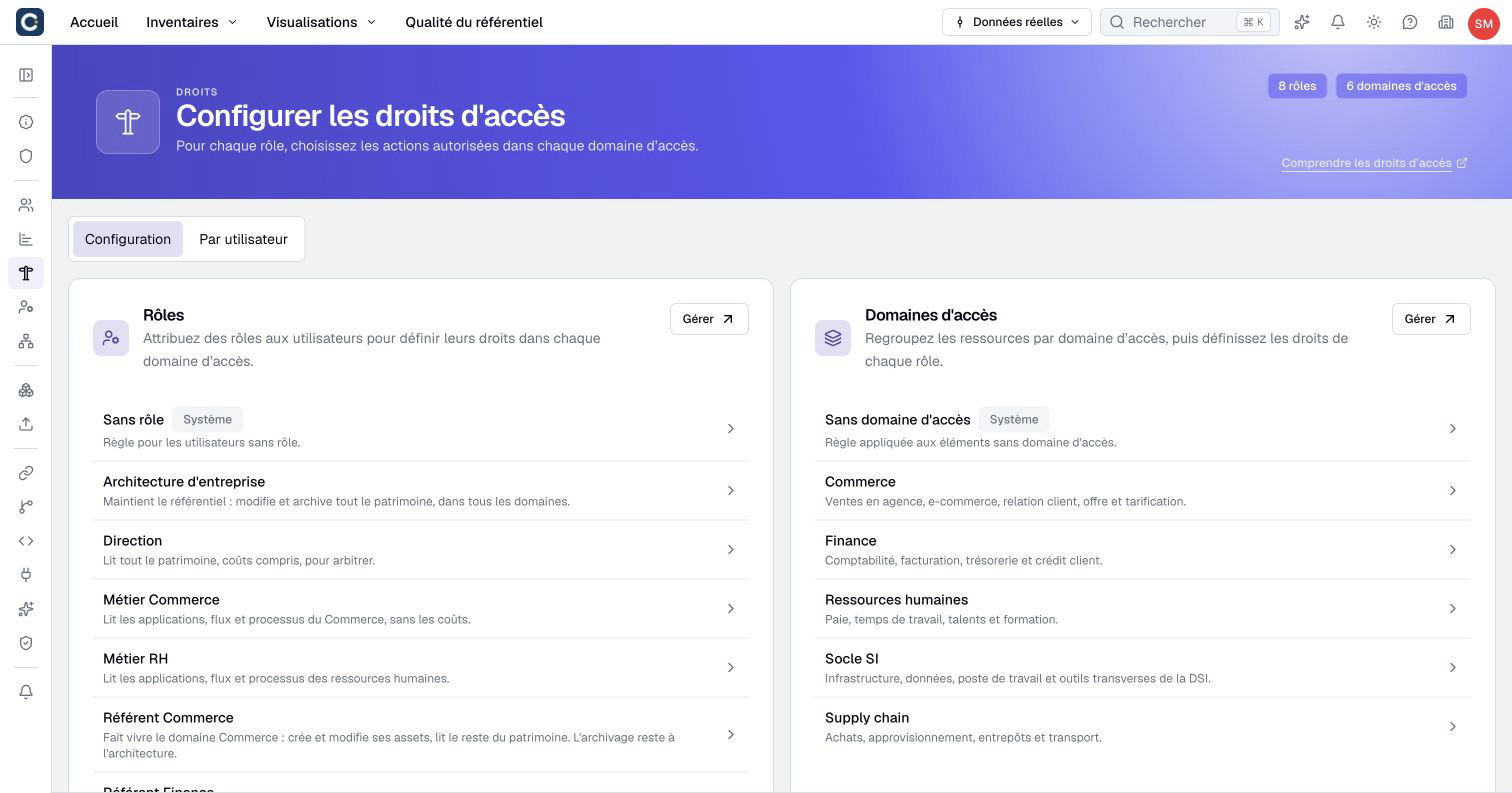The image size is (1512, 793).
Task: Open the hierarchy network icon in sidebar
Action: pos(26,341)
